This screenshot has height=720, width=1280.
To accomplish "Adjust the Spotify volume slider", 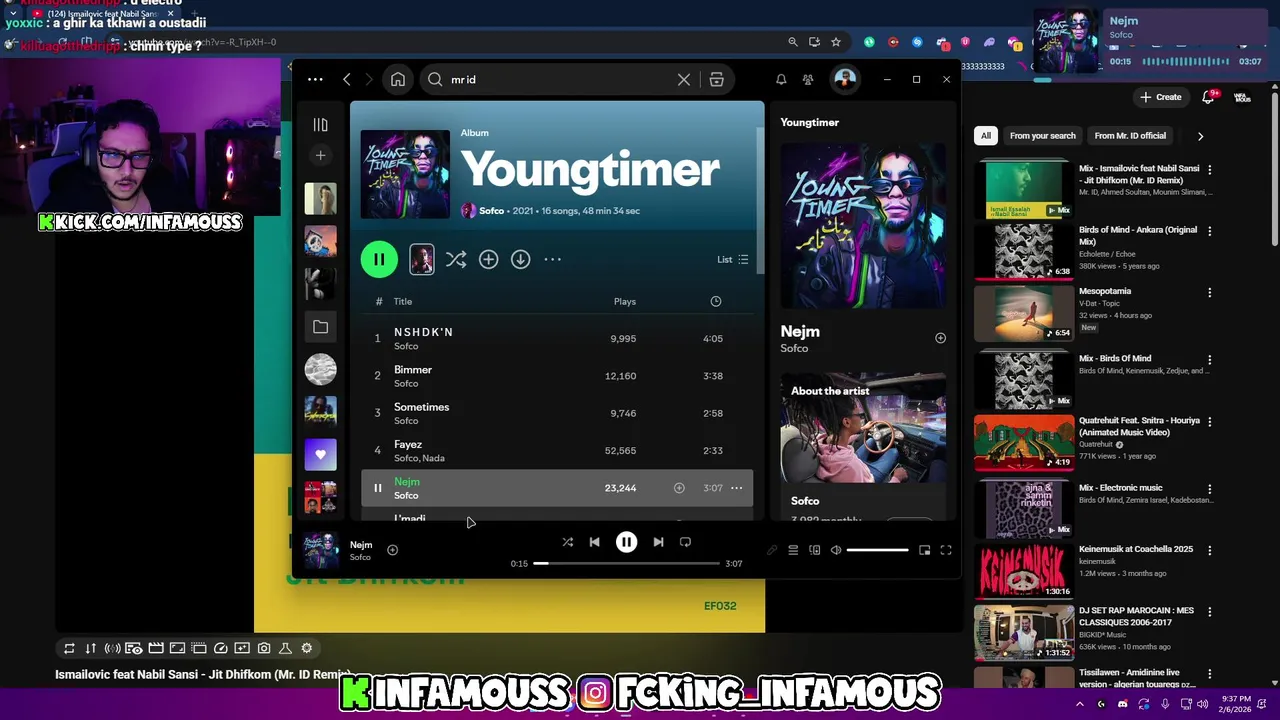I will point(877,550).
